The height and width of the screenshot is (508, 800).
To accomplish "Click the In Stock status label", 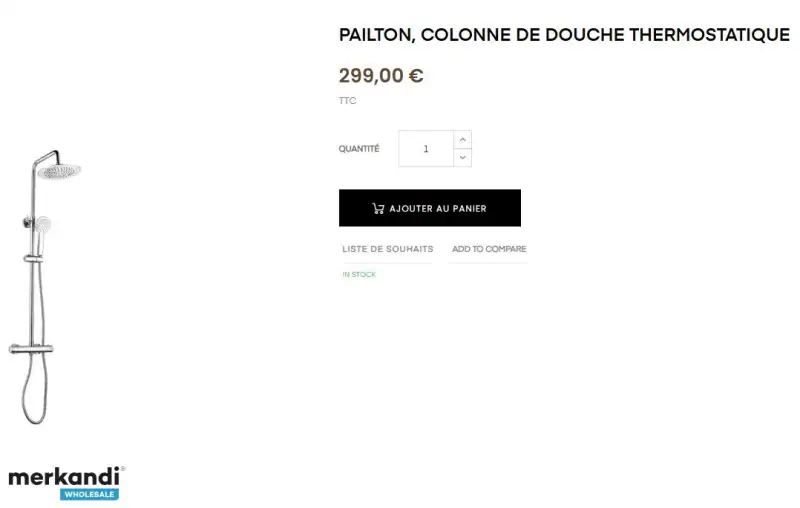I will (359, 274).
